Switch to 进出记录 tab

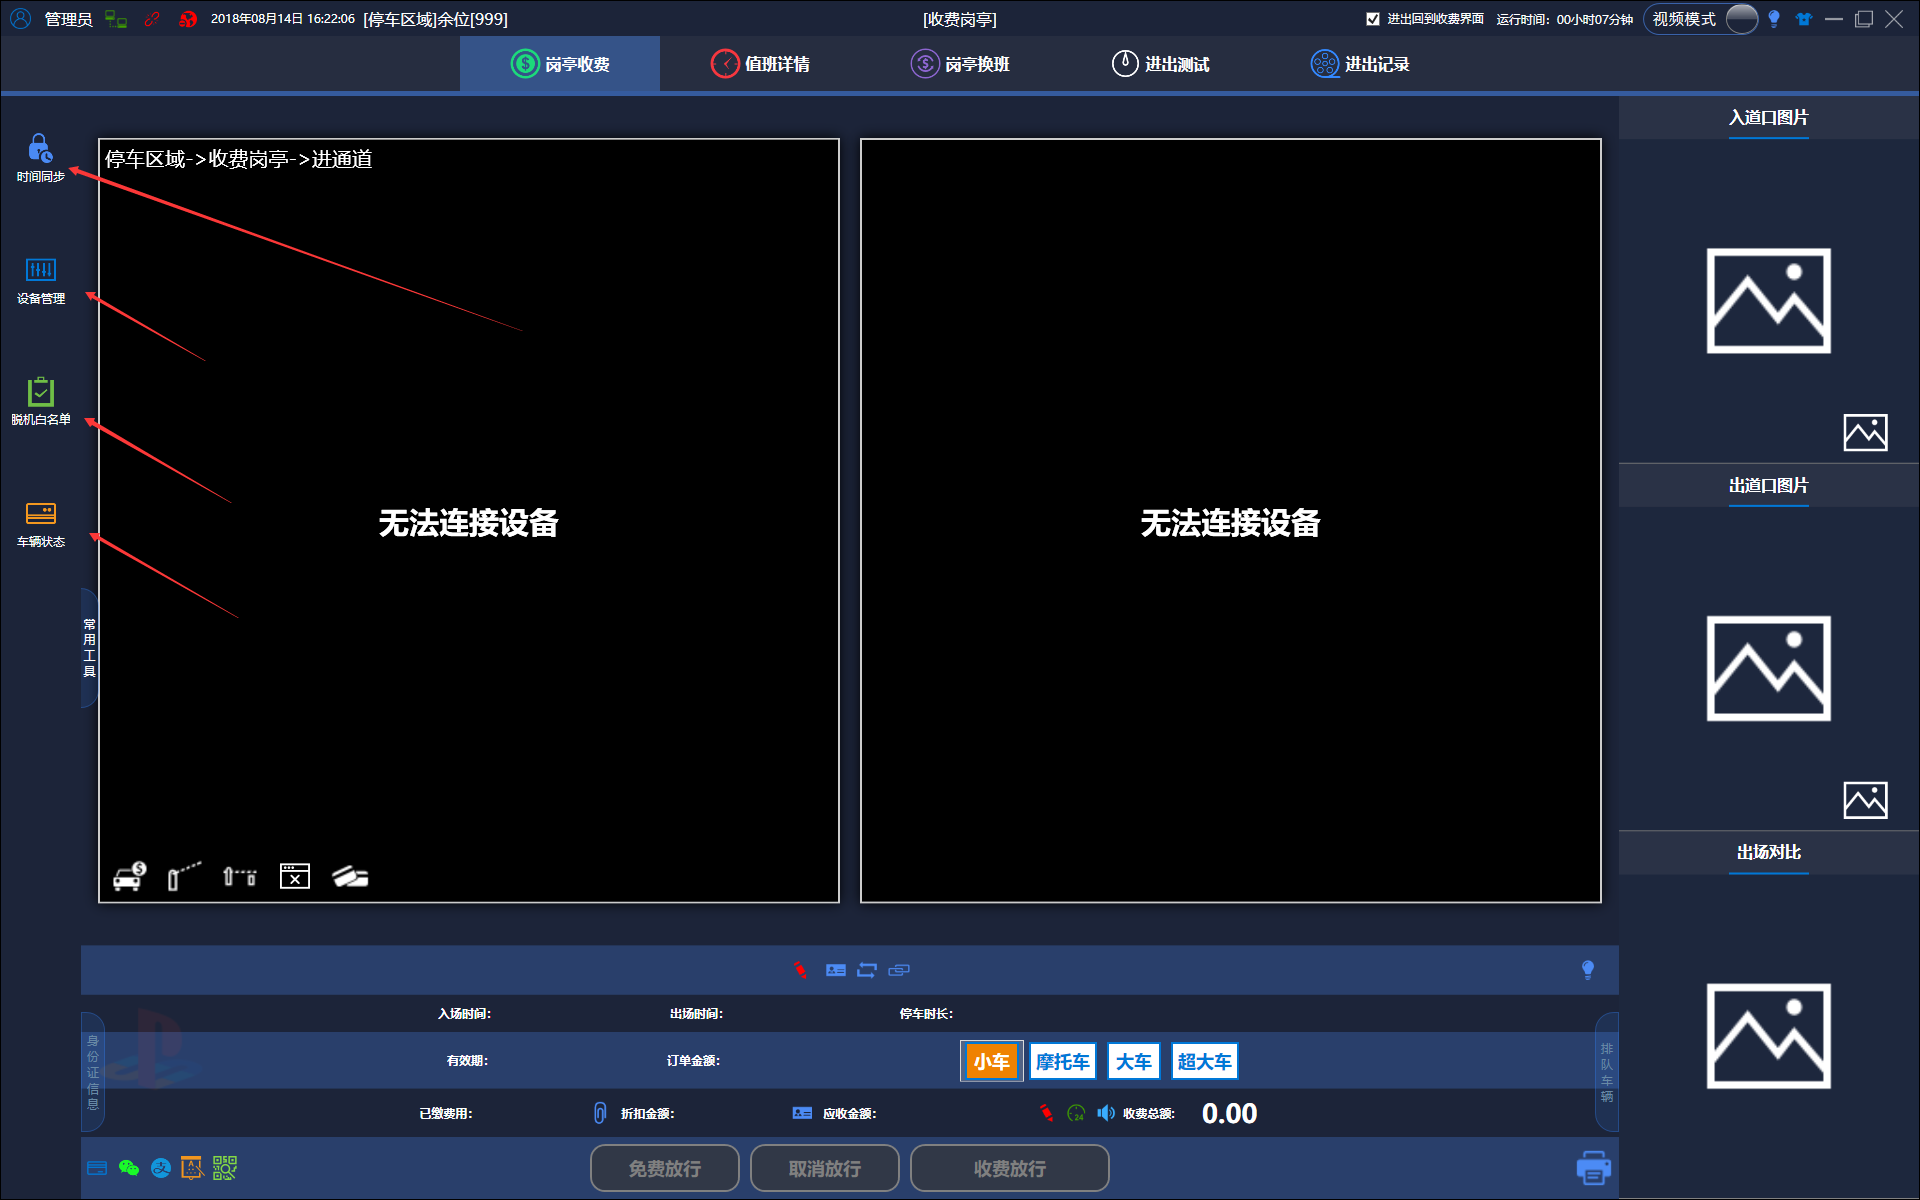click(x=1360, y=64)
